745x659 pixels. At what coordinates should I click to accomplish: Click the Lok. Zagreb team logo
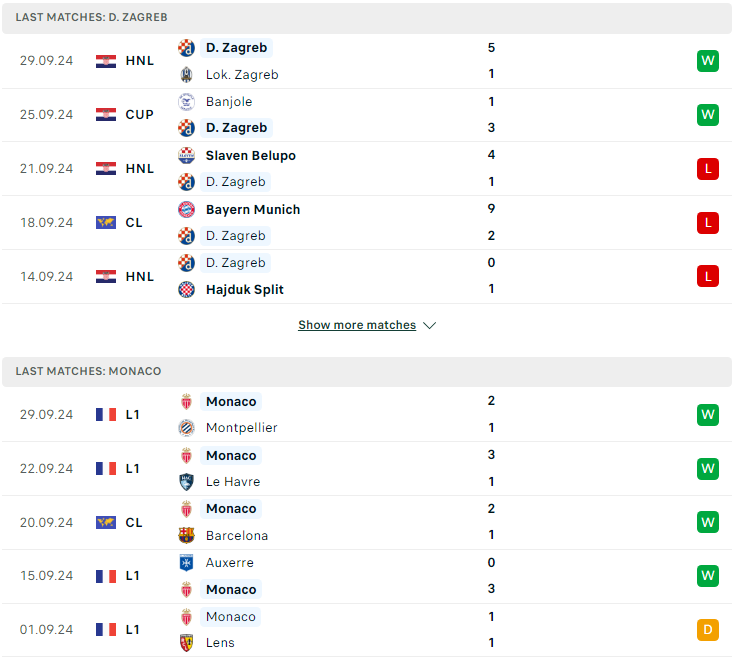tap(186, 75)
